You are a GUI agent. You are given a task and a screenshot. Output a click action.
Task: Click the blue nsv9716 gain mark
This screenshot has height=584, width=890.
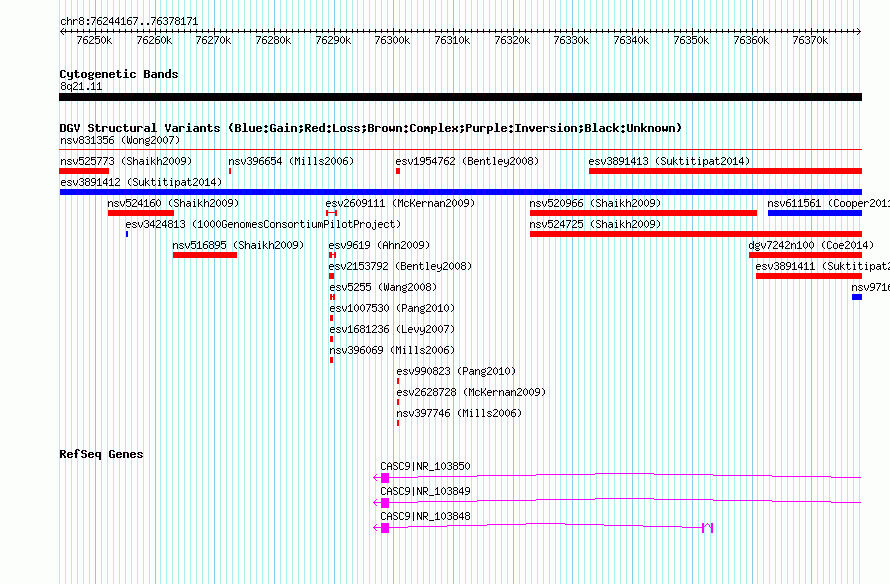(x=857, y=297)
